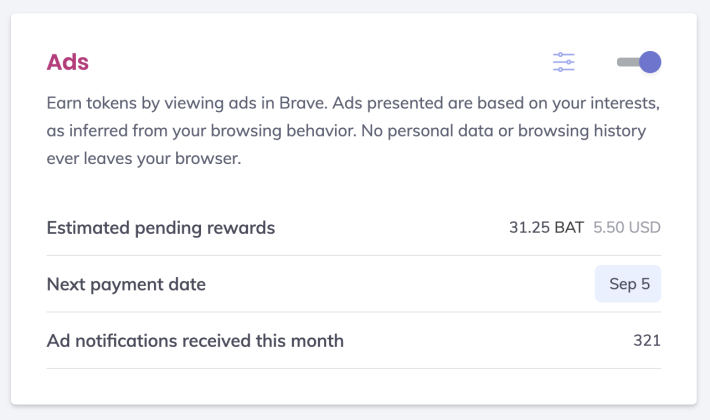This screenshot has width=710, height=420.
Task: Click the 5.50 USD value
Action: pos(627,227)
